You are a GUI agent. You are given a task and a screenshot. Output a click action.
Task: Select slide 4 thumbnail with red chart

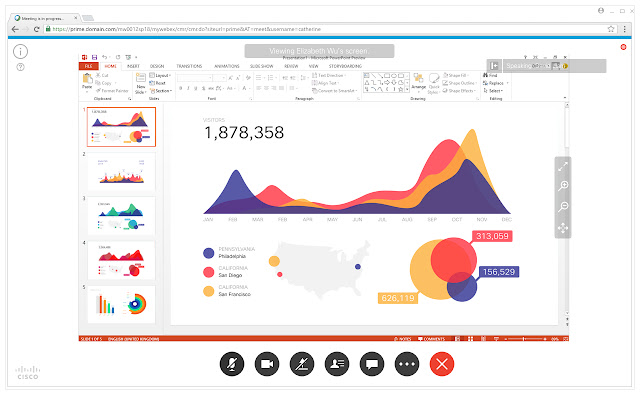[121, 260]
